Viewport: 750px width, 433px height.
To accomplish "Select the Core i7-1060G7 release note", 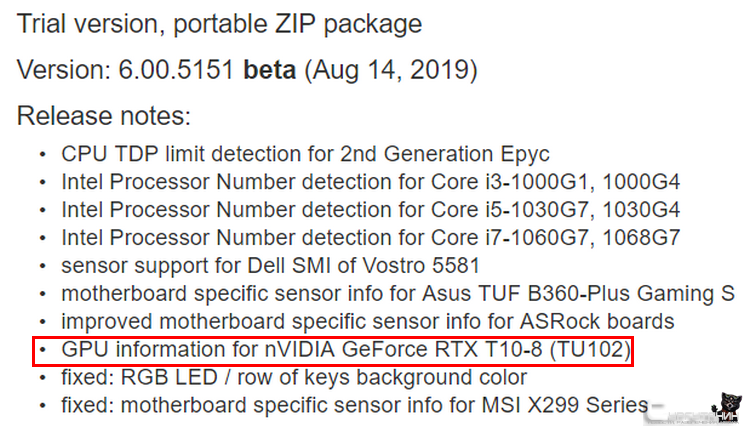I will click(x=371, y=238).
